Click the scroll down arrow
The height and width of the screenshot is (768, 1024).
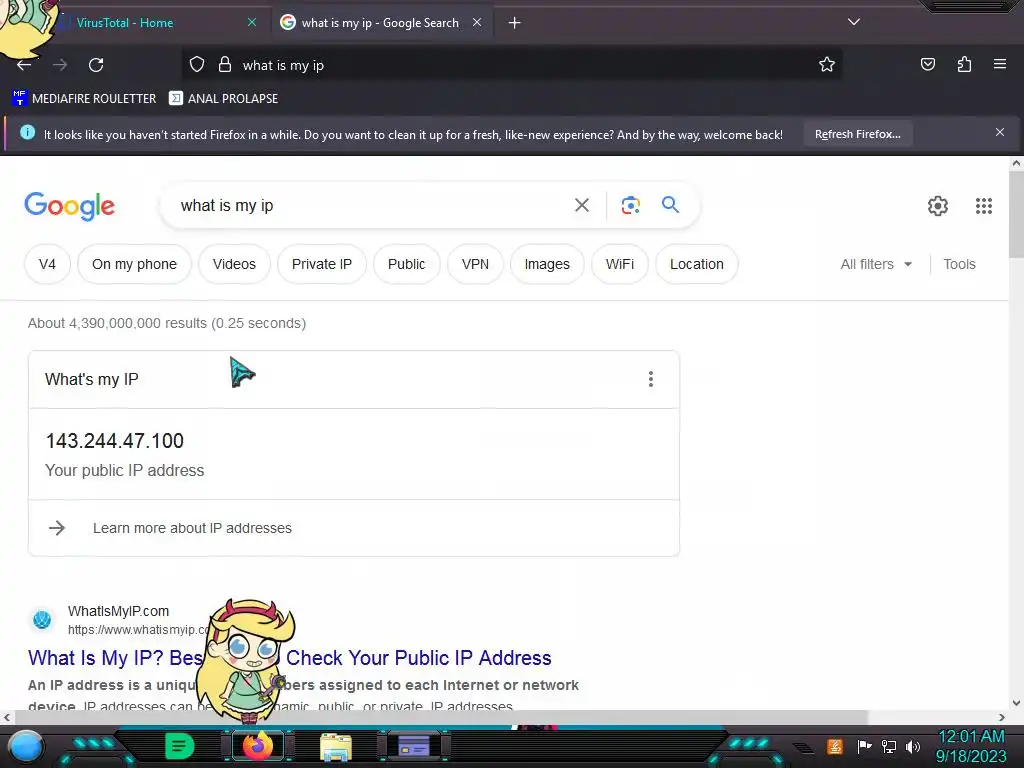[1016, 704]
